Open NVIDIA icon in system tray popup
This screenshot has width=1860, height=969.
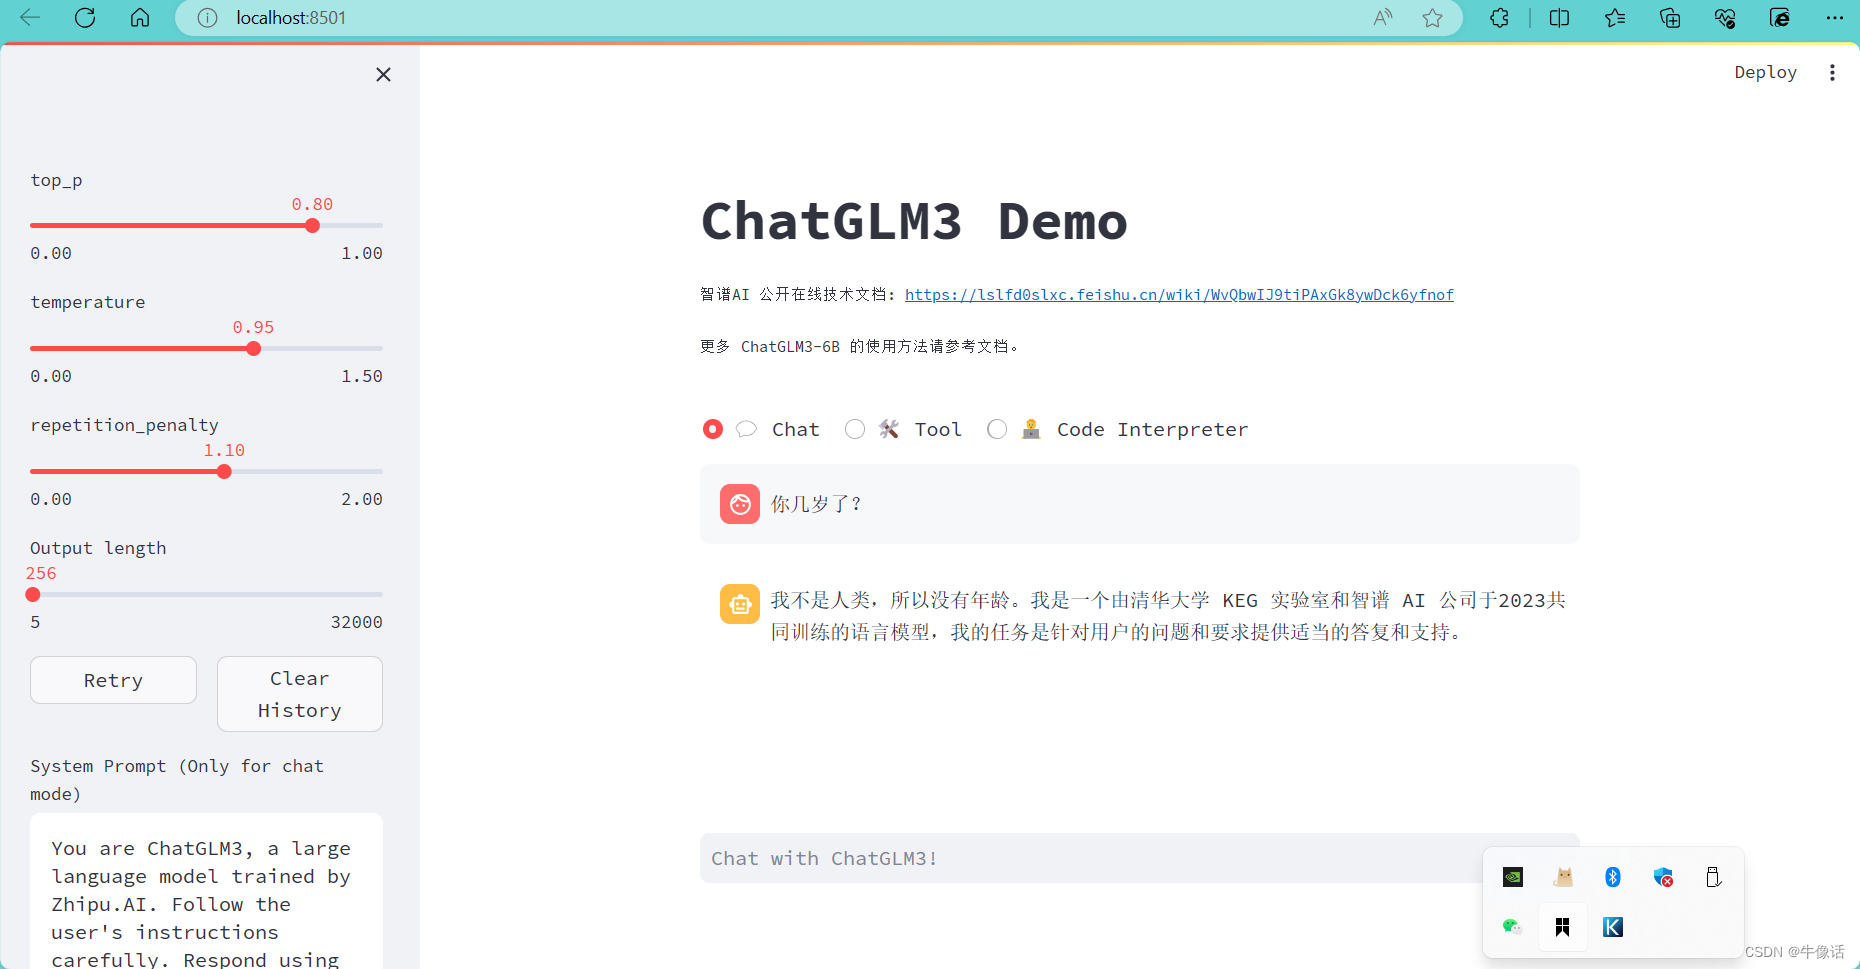pos(1513,877)
